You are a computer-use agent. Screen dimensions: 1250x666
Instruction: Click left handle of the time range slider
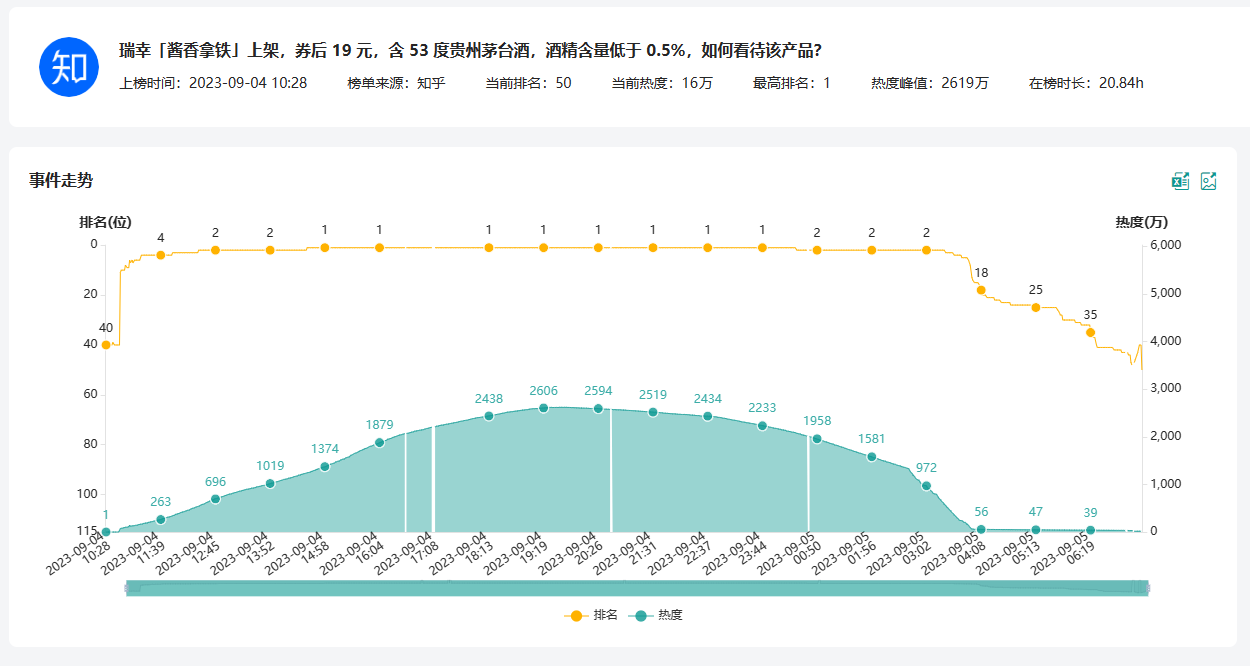[126, 588]
